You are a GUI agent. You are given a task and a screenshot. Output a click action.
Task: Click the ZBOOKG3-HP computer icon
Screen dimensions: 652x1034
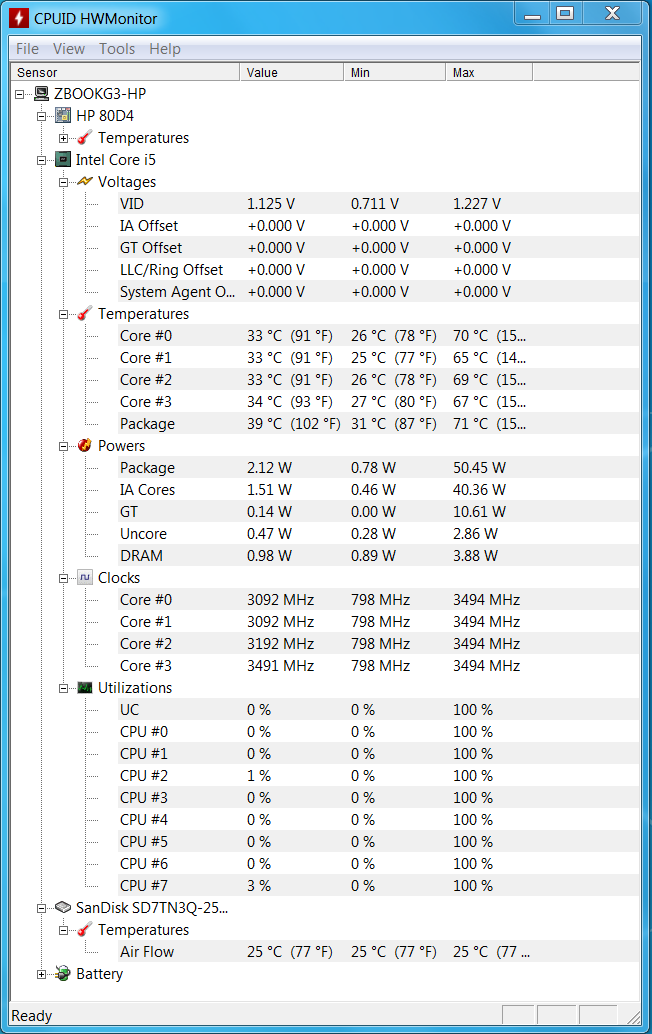click(x=42, y=94)
